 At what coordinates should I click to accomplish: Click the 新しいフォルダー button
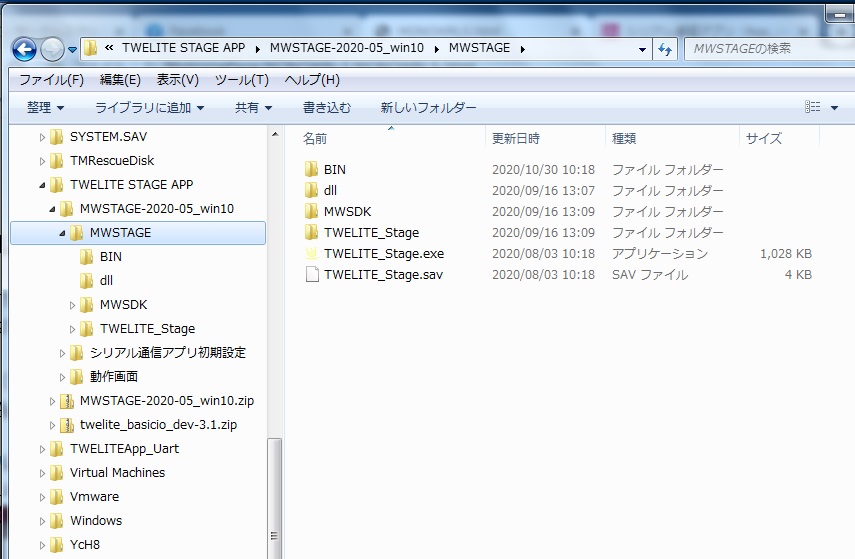point(428,107)
